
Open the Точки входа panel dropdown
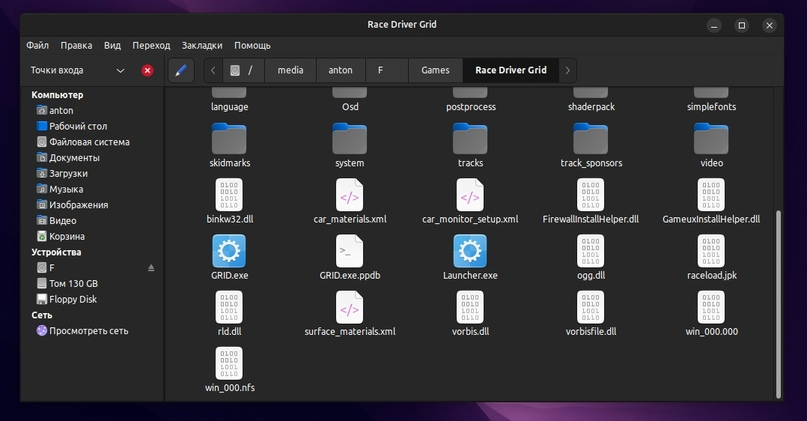coord(120,71)
